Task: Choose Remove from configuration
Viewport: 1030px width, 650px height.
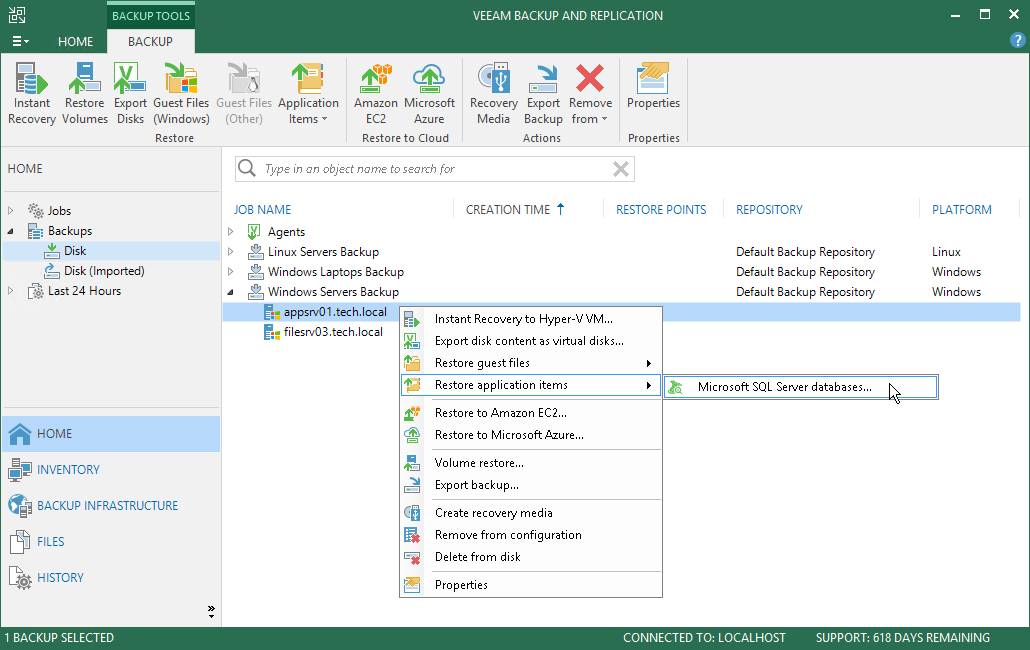Action: (x=530, y=535)
